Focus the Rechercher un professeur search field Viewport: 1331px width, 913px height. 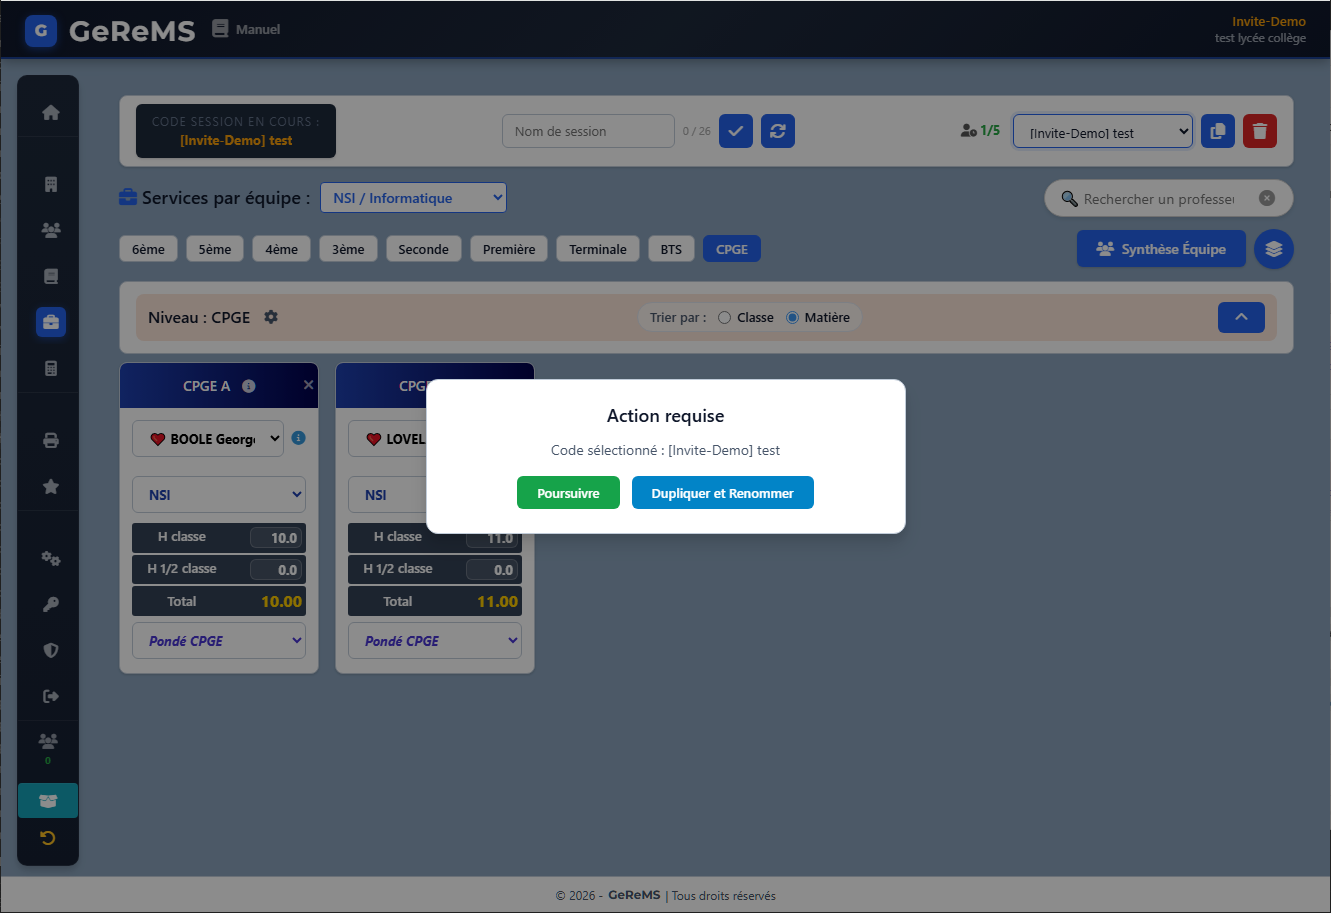click(1158, 199)
